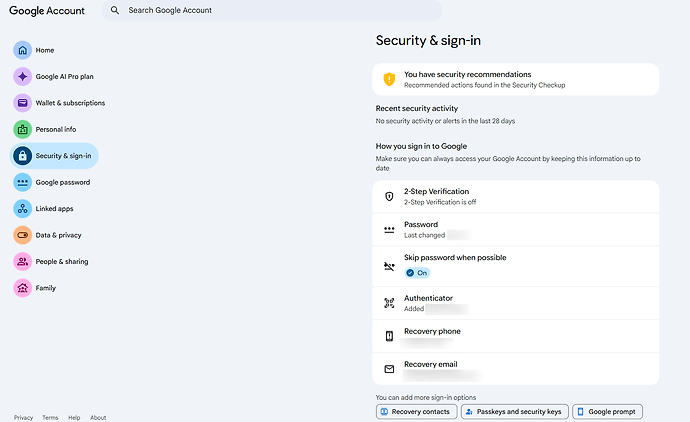
Task: Open the 2-Step Verification row
Action: (x=516, y=196)
